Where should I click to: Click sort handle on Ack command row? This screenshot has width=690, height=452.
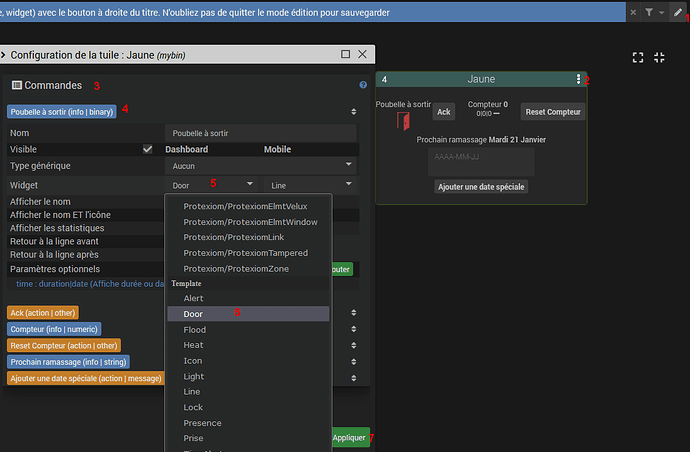[353, 313]
